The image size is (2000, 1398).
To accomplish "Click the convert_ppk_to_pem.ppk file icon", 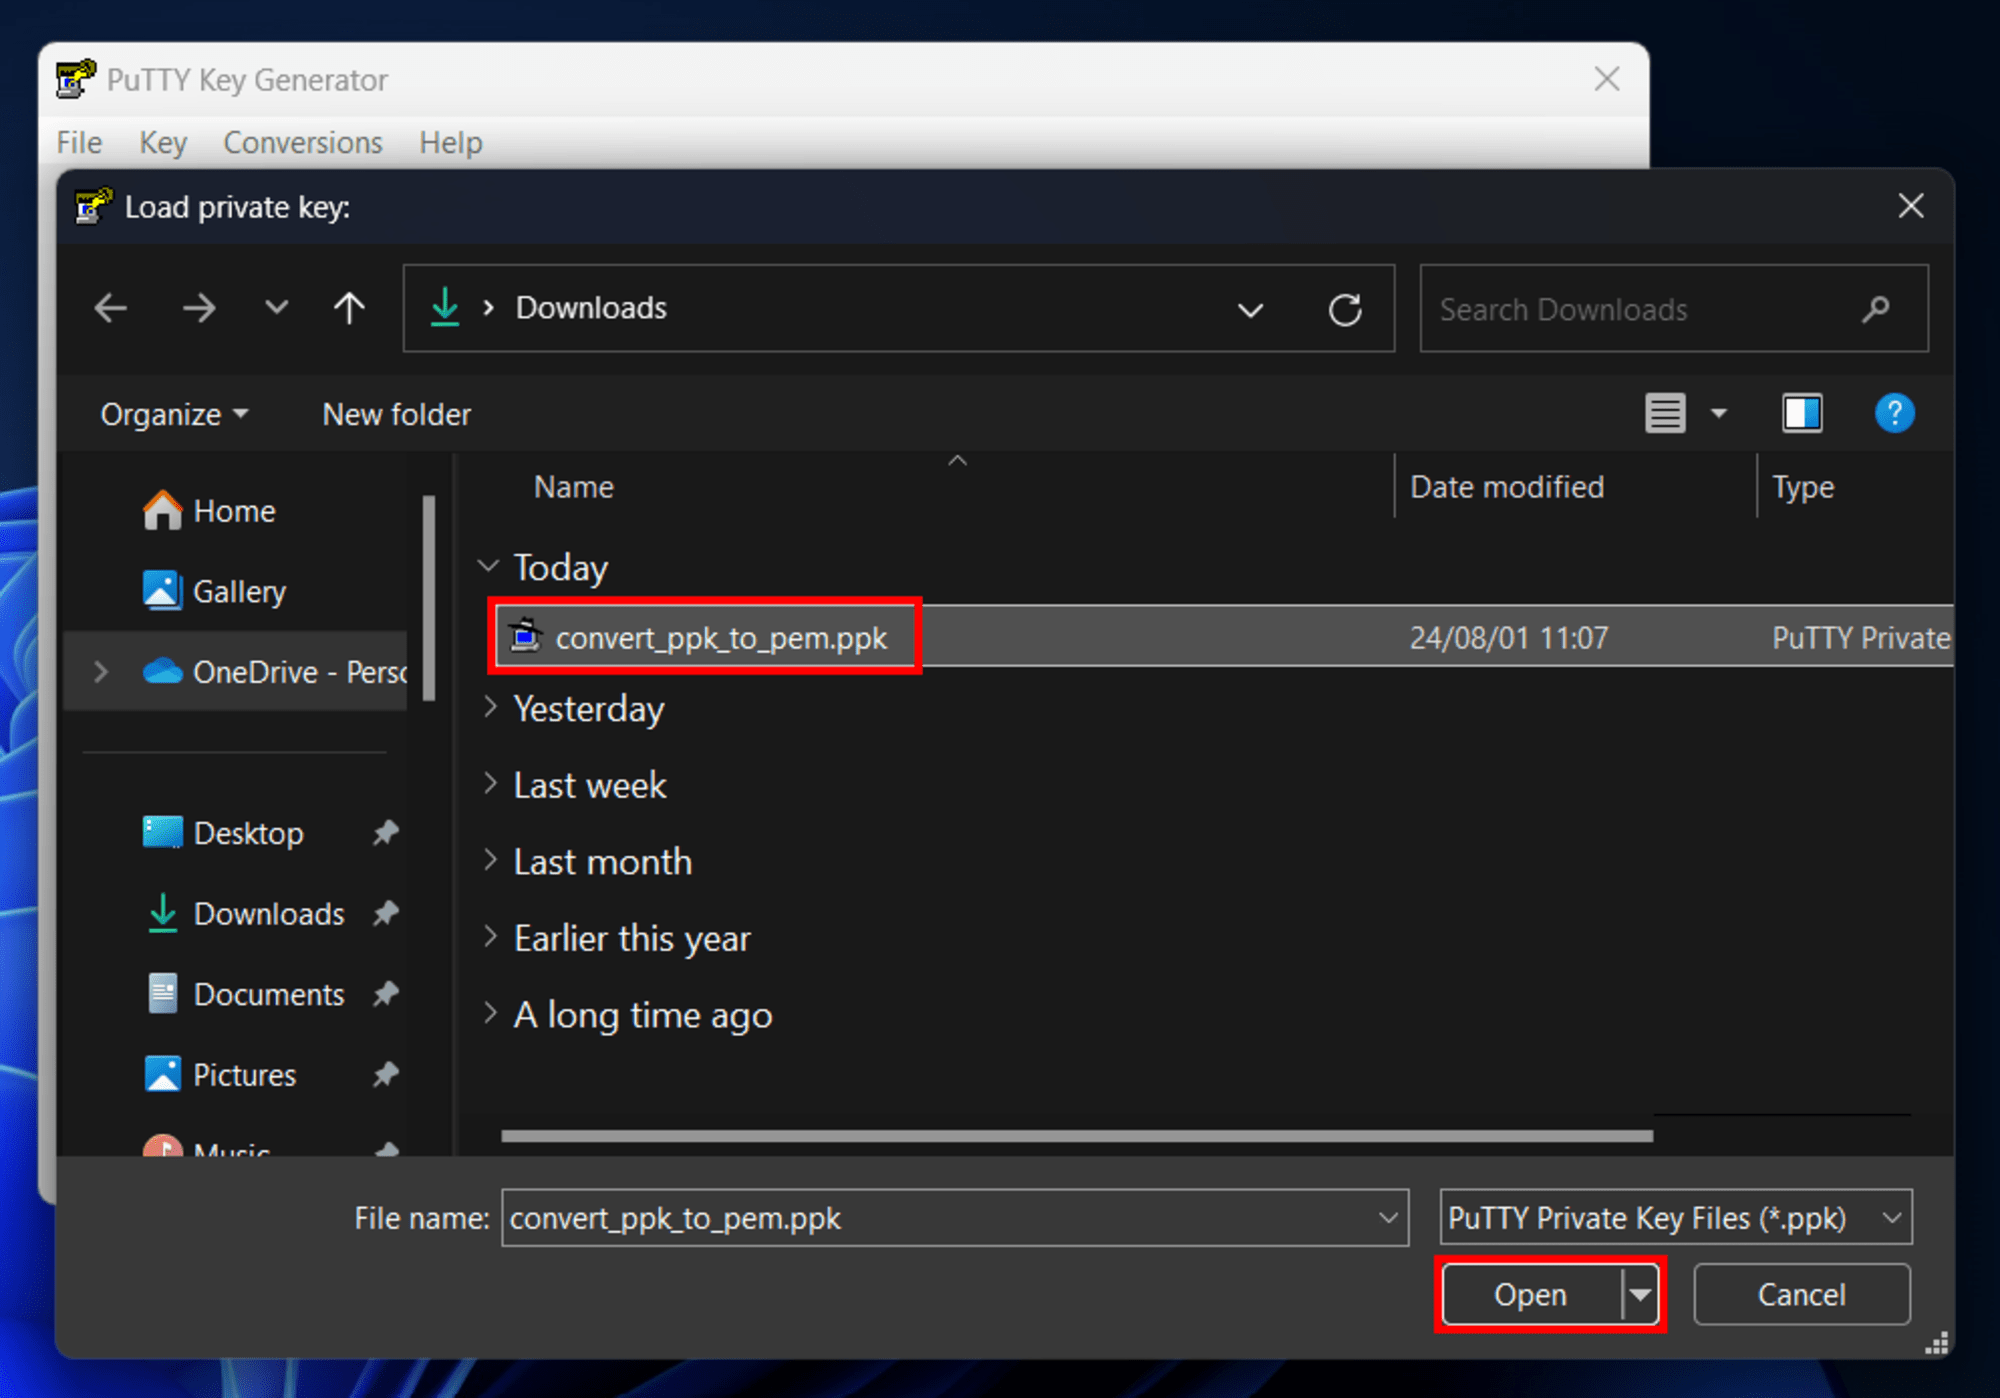I will click(526, 635).
